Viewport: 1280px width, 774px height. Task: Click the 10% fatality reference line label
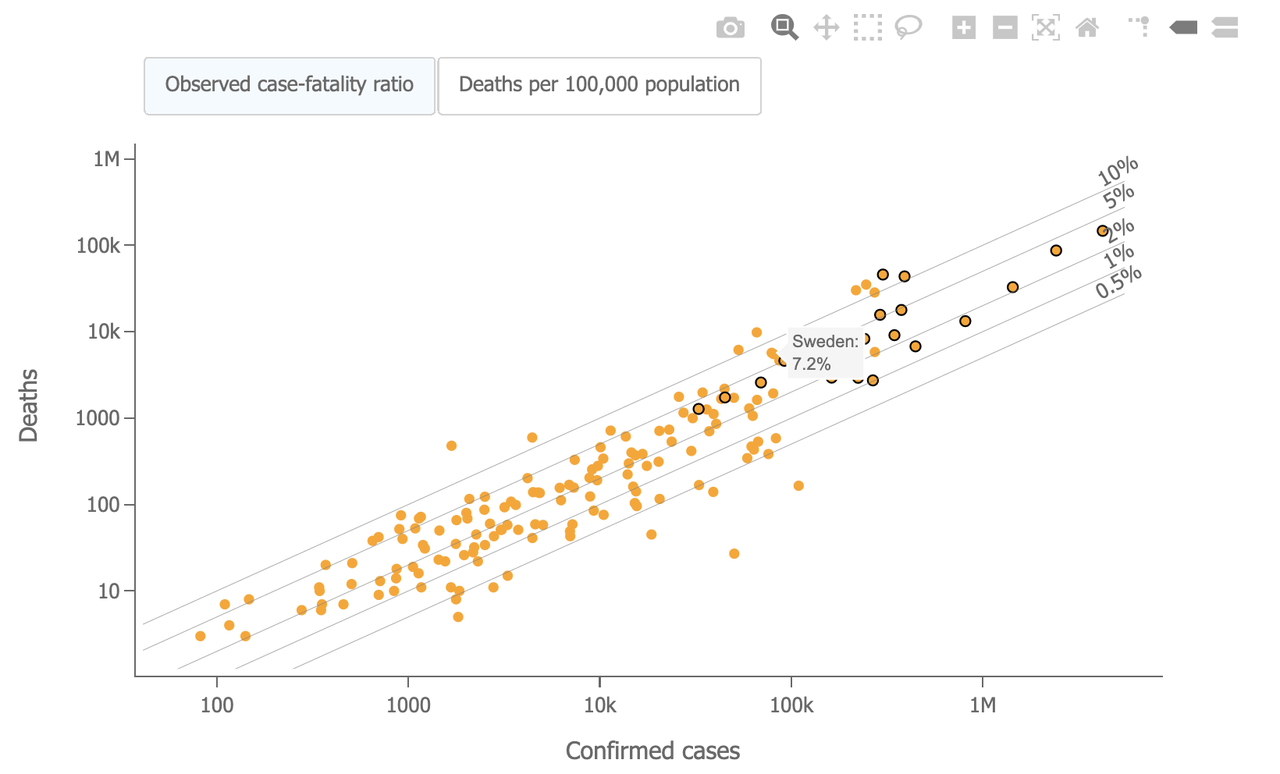[1118, 171]
